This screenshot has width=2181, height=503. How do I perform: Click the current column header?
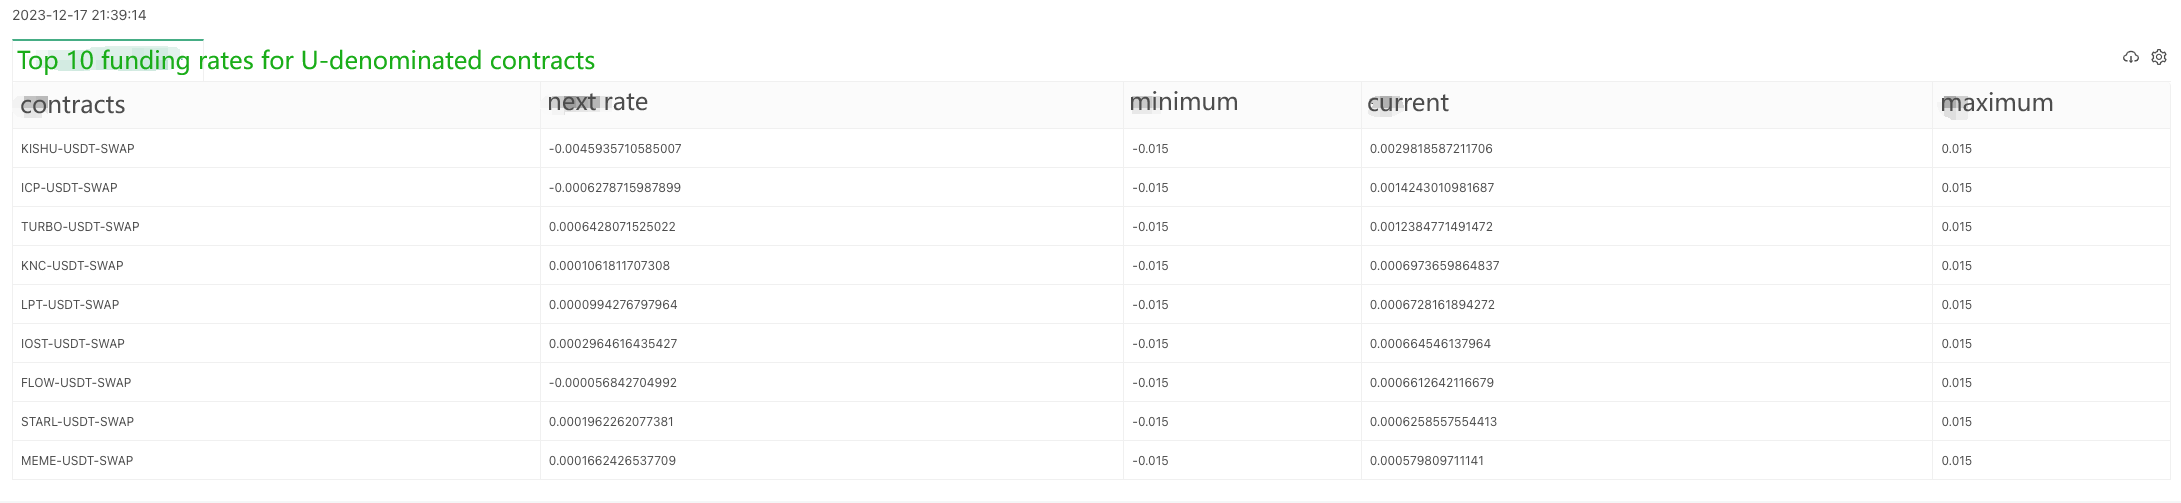1407,103
